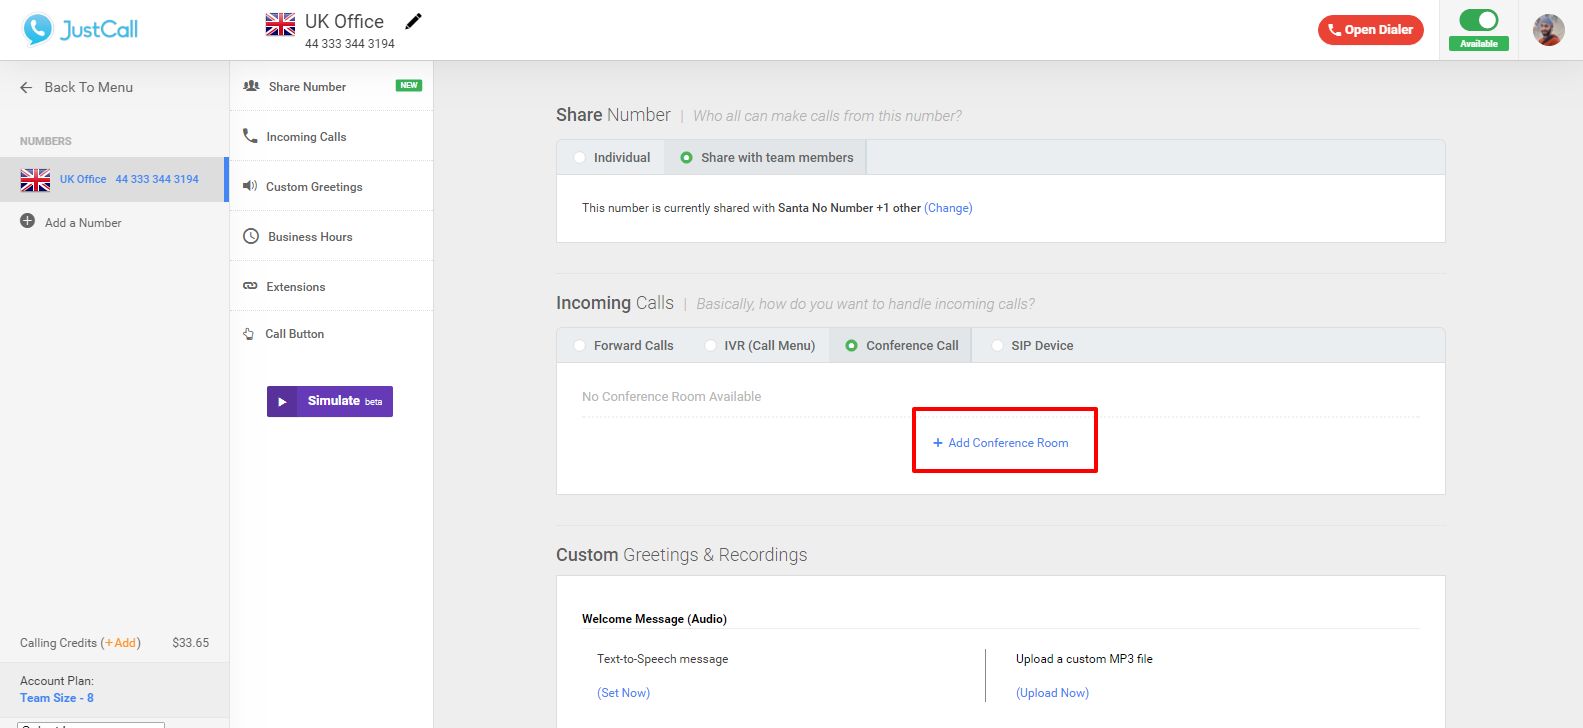Click Upload Now for custom MP3
1583x728 pixels.
(1053, 693)
